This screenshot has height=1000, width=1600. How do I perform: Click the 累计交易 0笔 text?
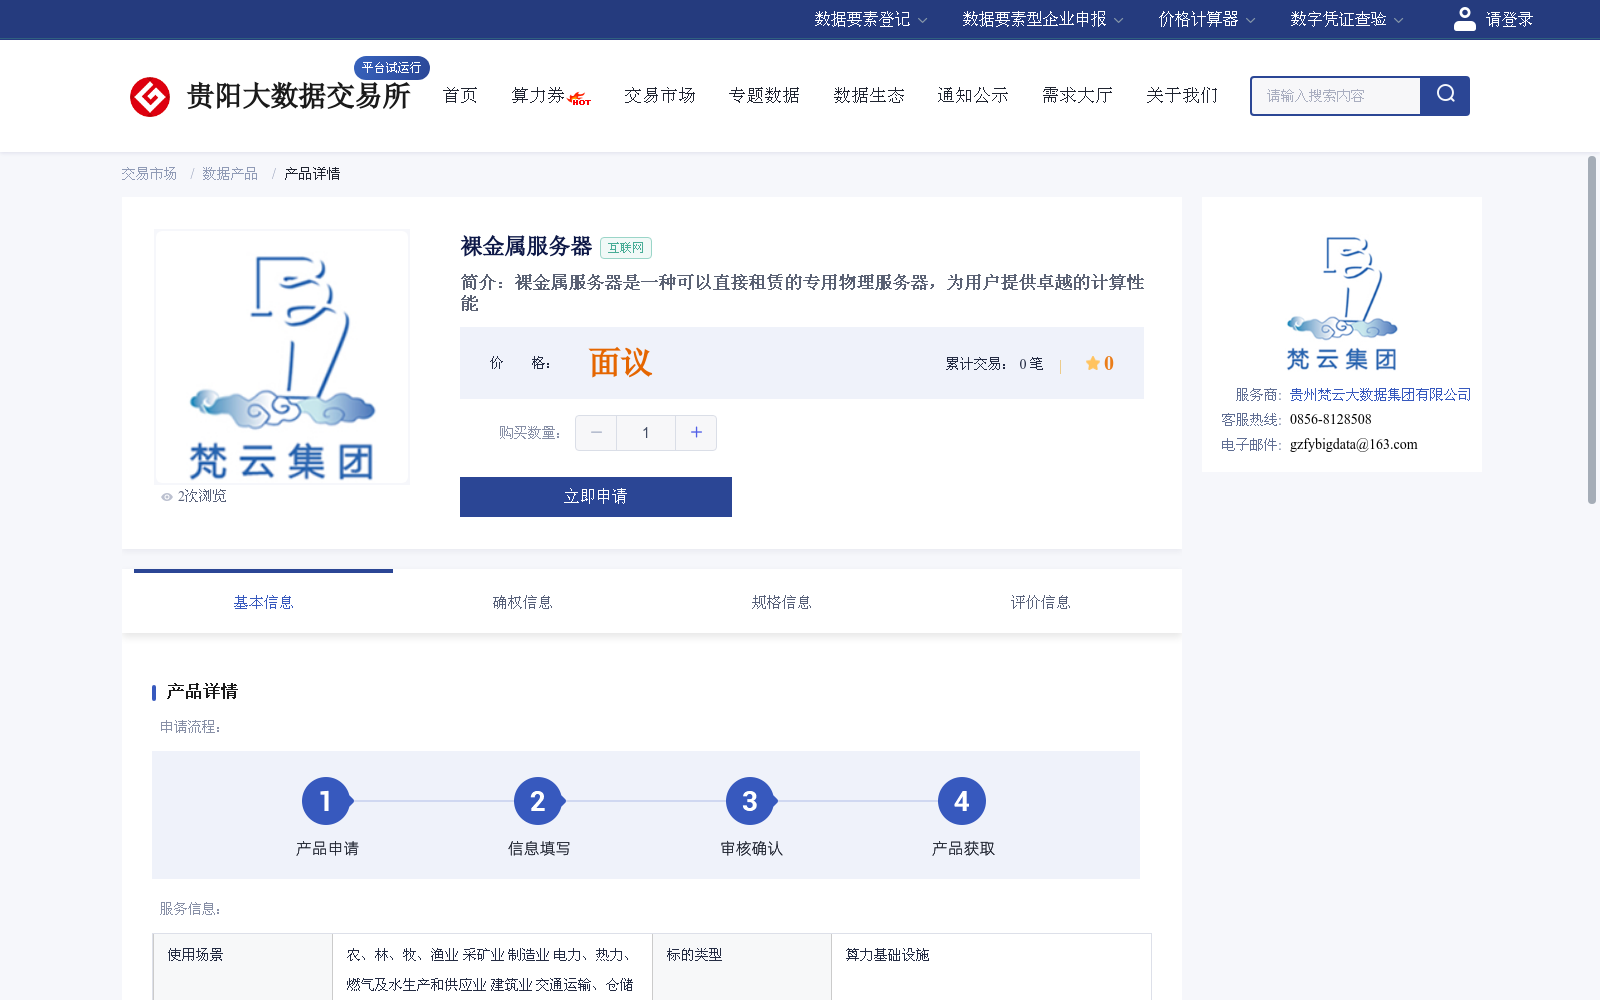(x=994, y=364)
